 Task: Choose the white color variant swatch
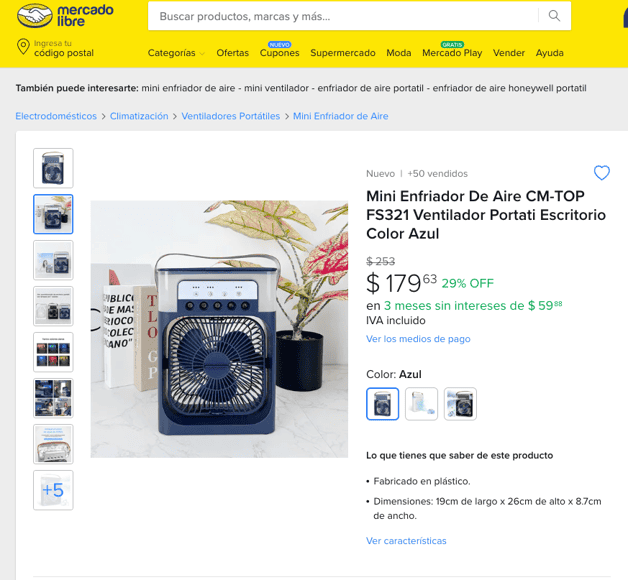pos(421,404)
